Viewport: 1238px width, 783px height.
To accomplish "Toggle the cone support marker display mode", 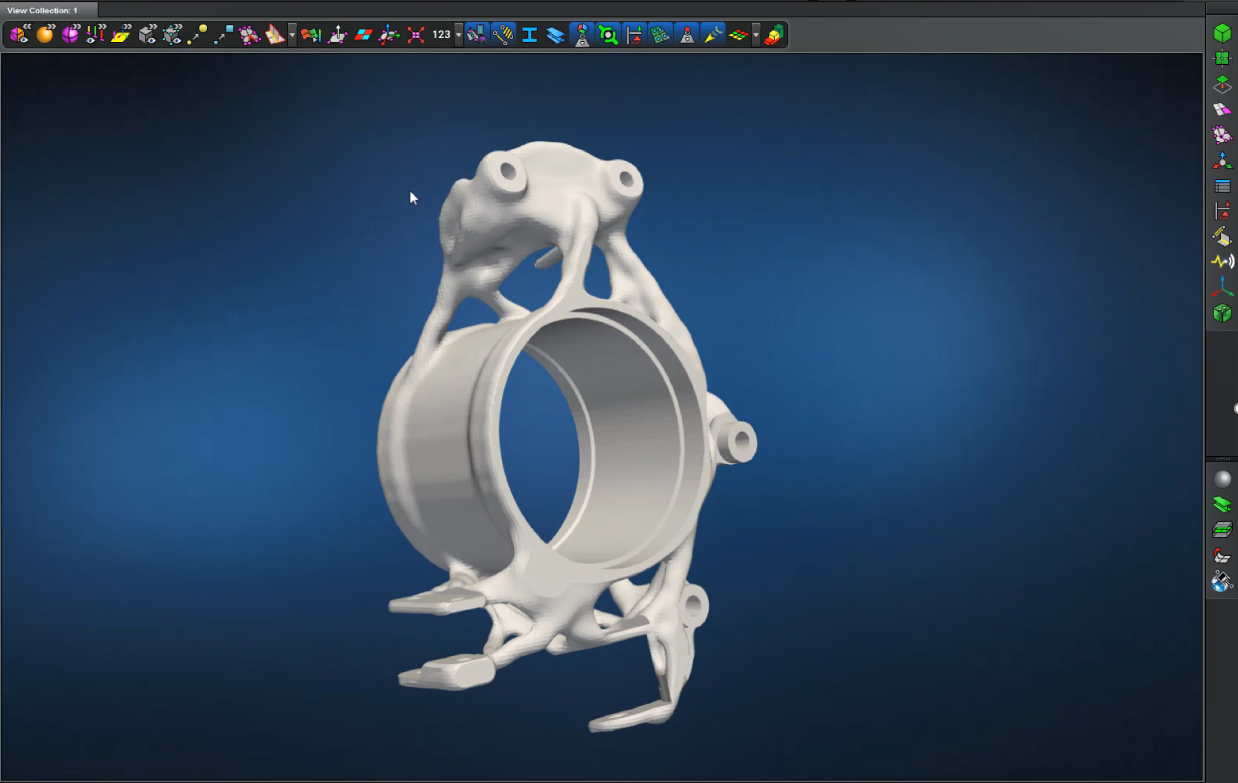I will tap(686, 35).
